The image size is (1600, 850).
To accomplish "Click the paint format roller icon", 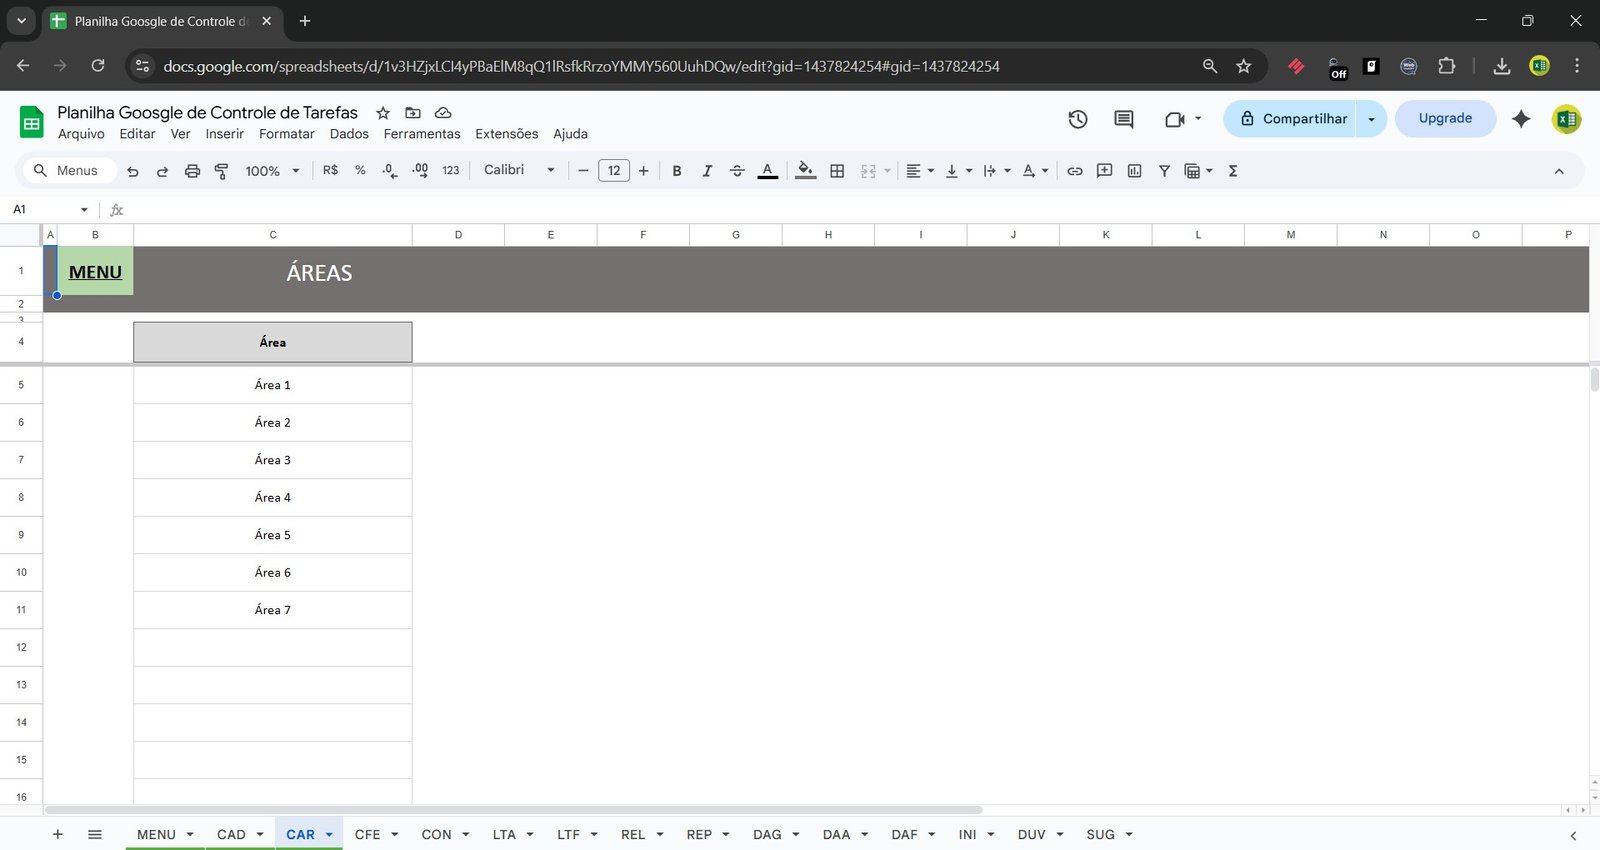I will tap(222, 171).
